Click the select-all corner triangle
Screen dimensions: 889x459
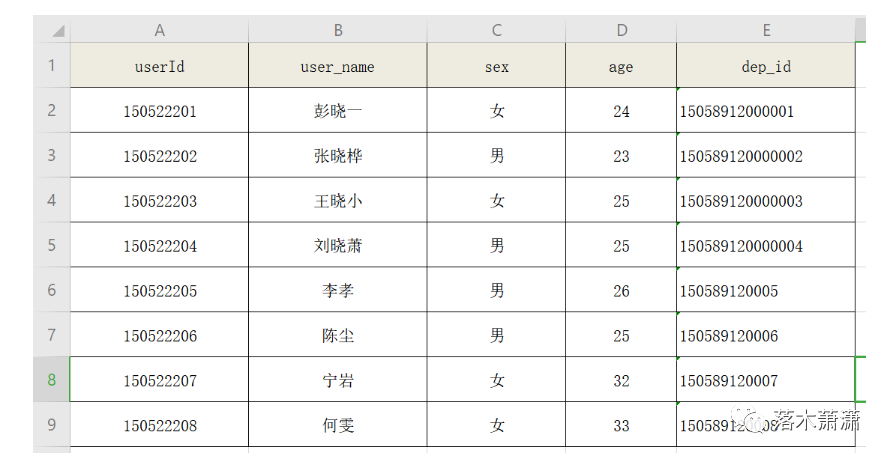click(x=58, y=31)
